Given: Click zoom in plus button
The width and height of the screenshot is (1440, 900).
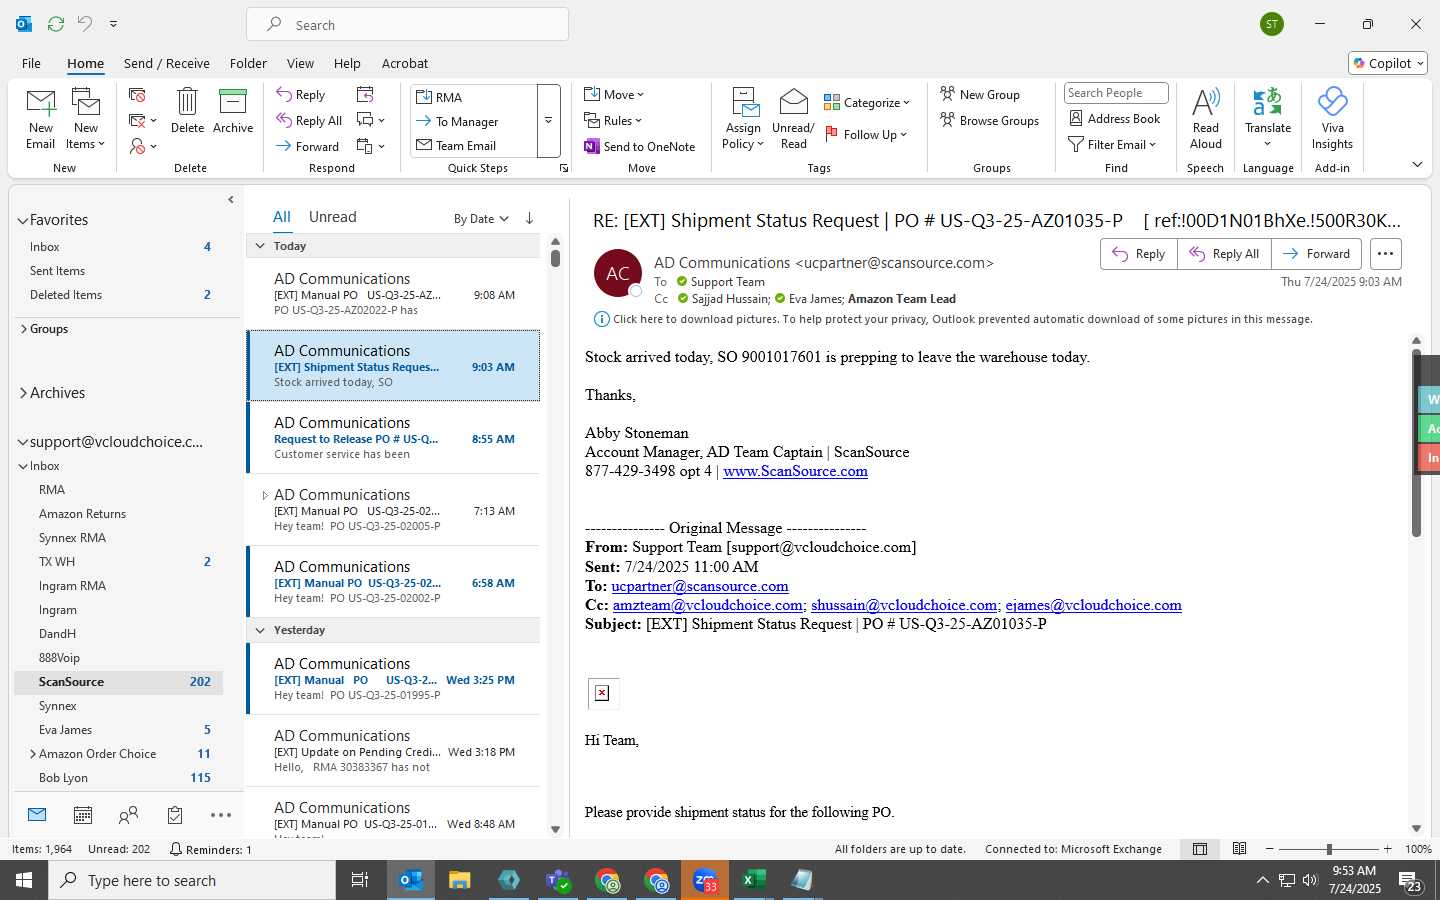Looking at the screenshot, I should pos(1387,849).
